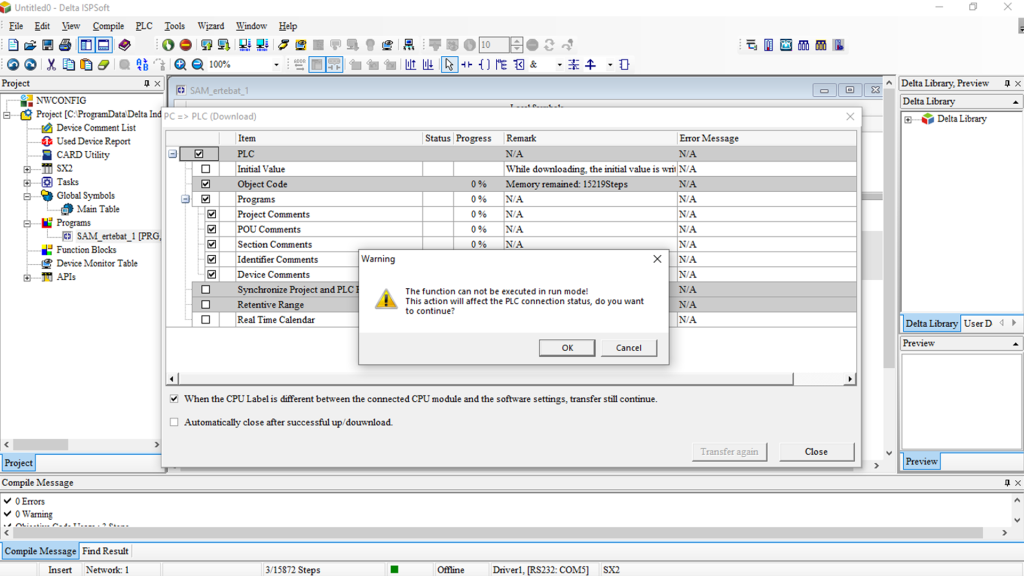This screenshot has height=576, width=1024.
Task: Click the New project toolbar icon
Action: click(x=13, y=45)
